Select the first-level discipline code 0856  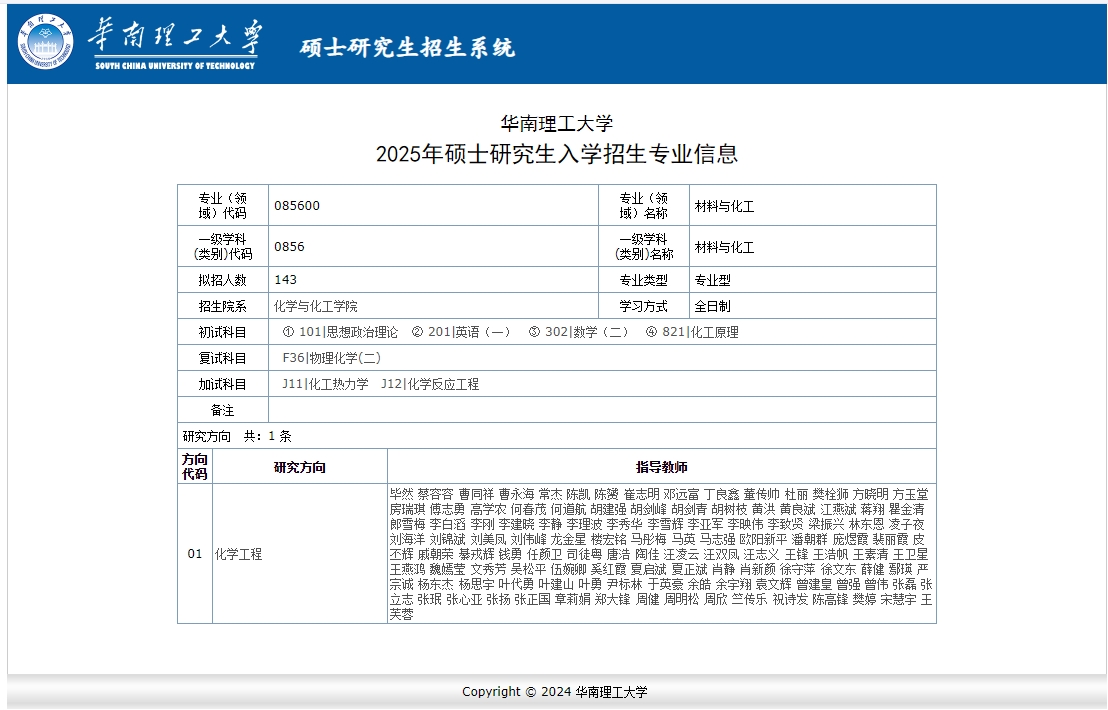pyautogui.click(x=289, y=247)
